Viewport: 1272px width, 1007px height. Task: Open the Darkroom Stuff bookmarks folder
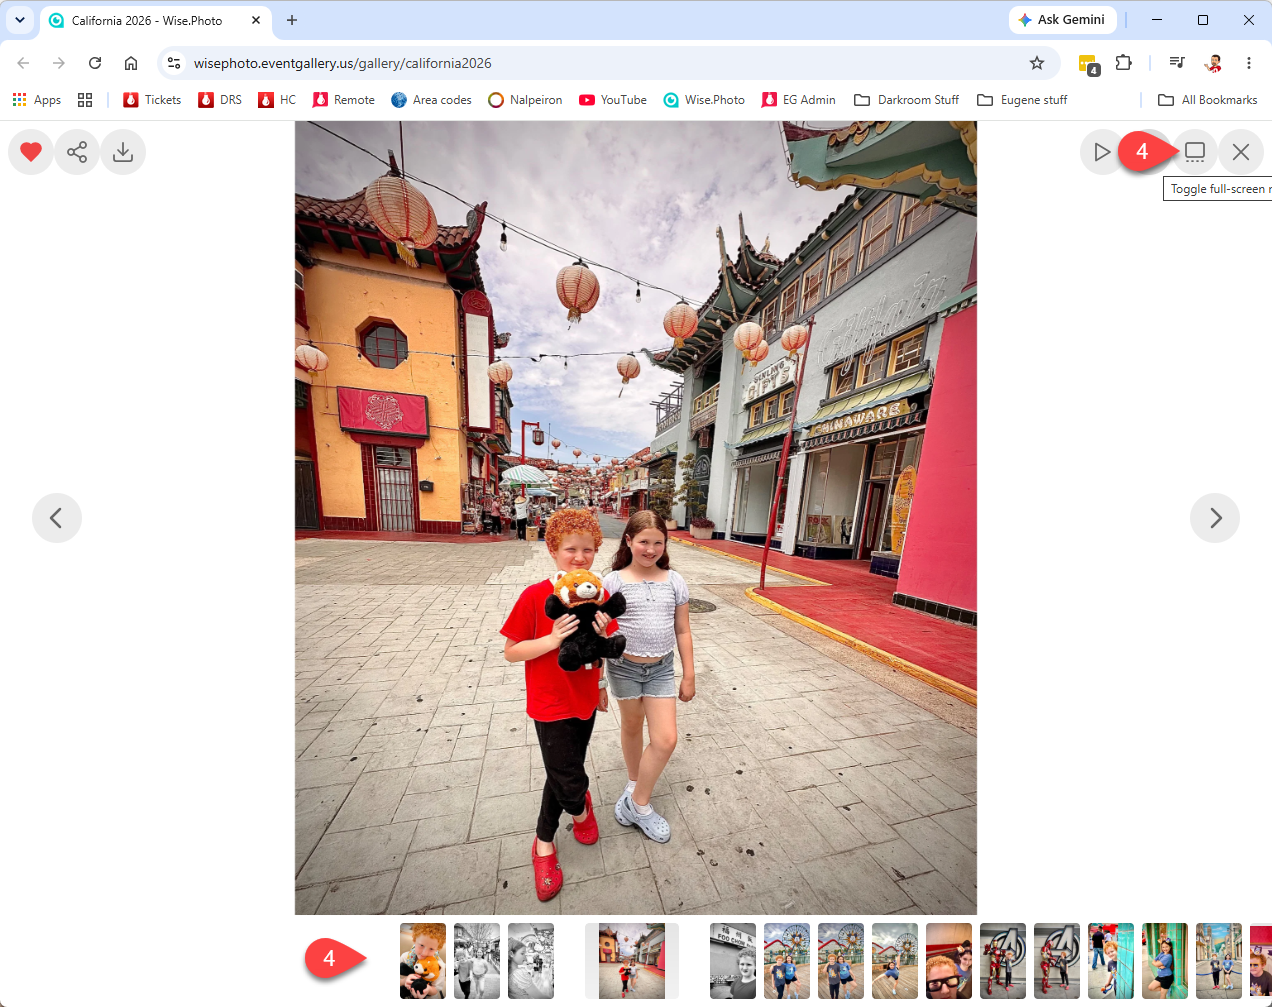[x=907, y=100]
